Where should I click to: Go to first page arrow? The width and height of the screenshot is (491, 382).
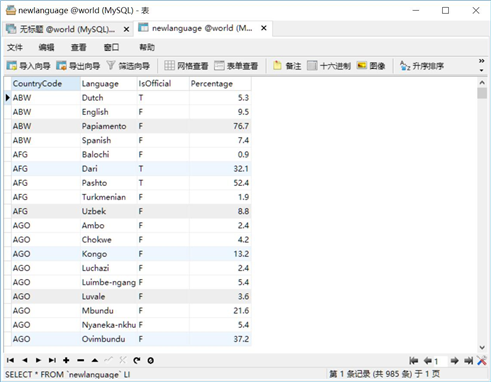pos(413,360)
